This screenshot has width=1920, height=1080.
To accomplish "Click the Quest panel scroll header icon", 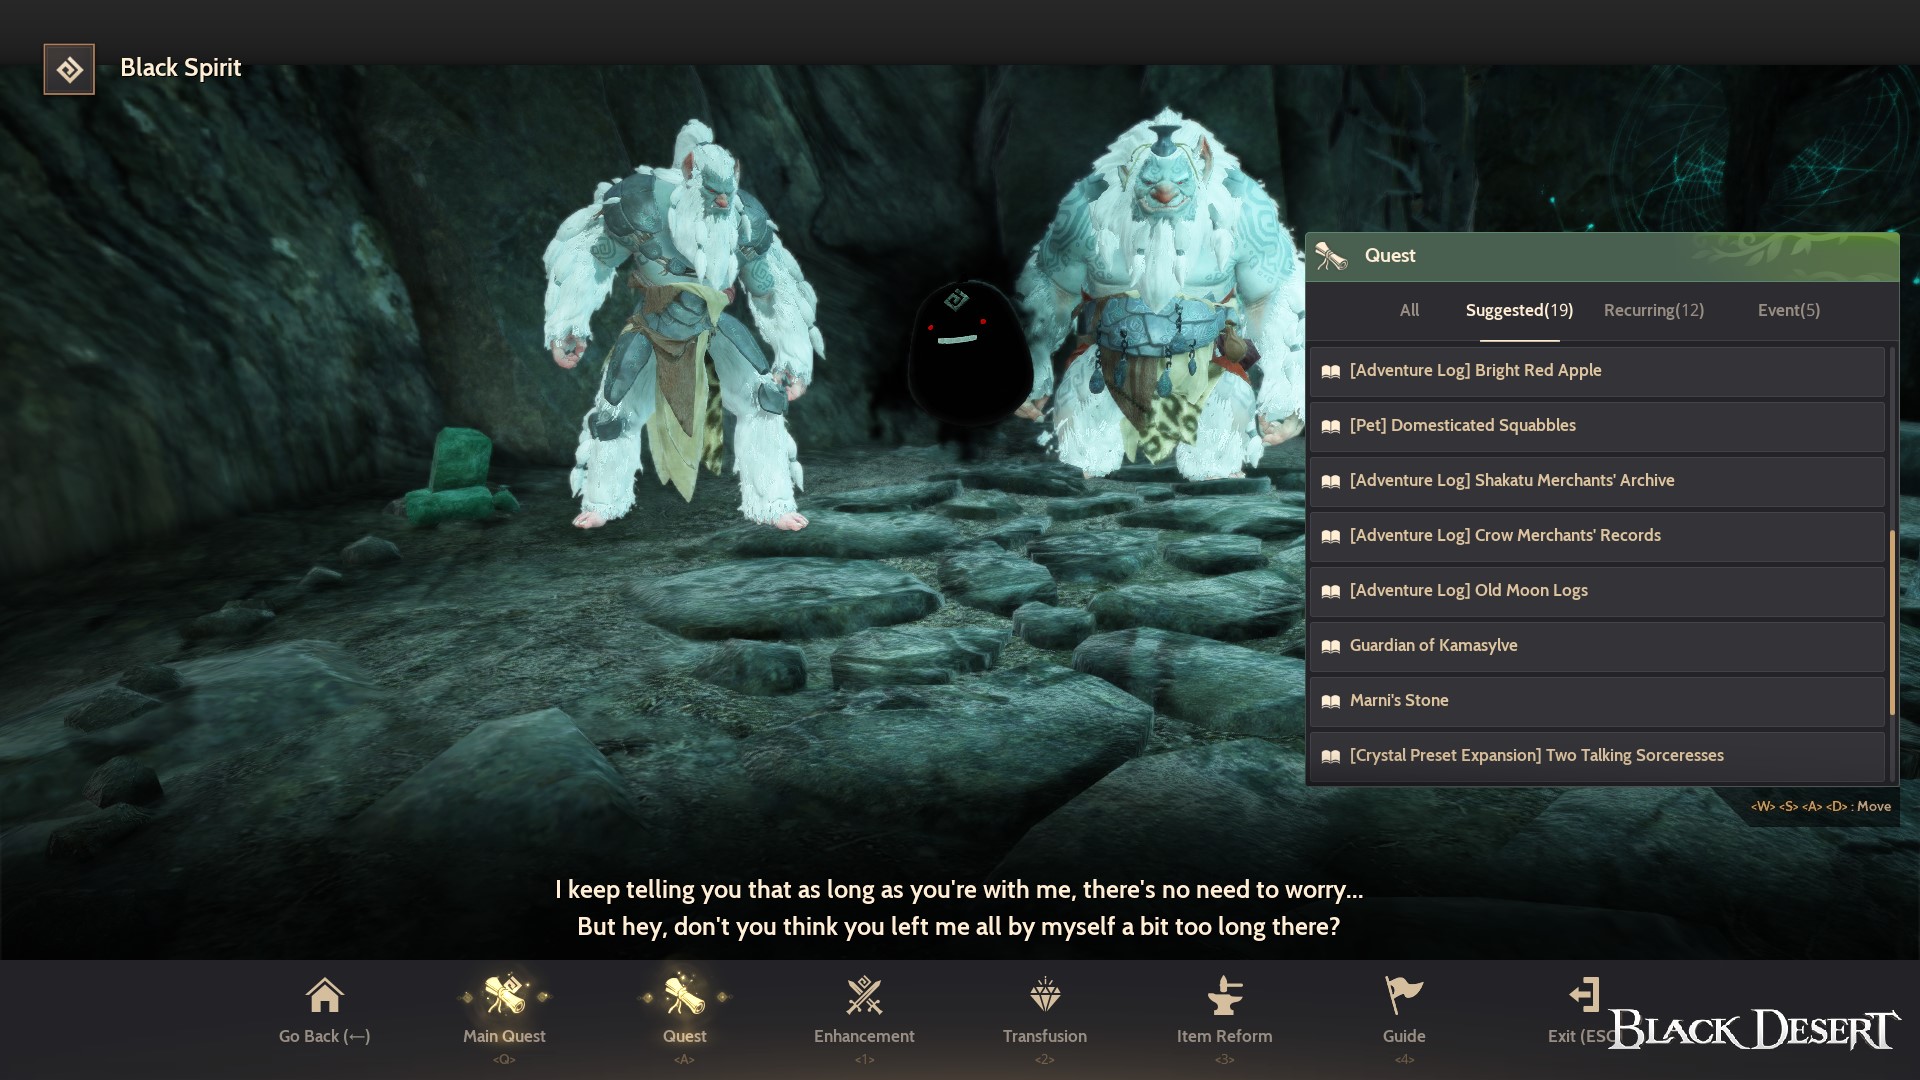I will [x=1331, y=256].
